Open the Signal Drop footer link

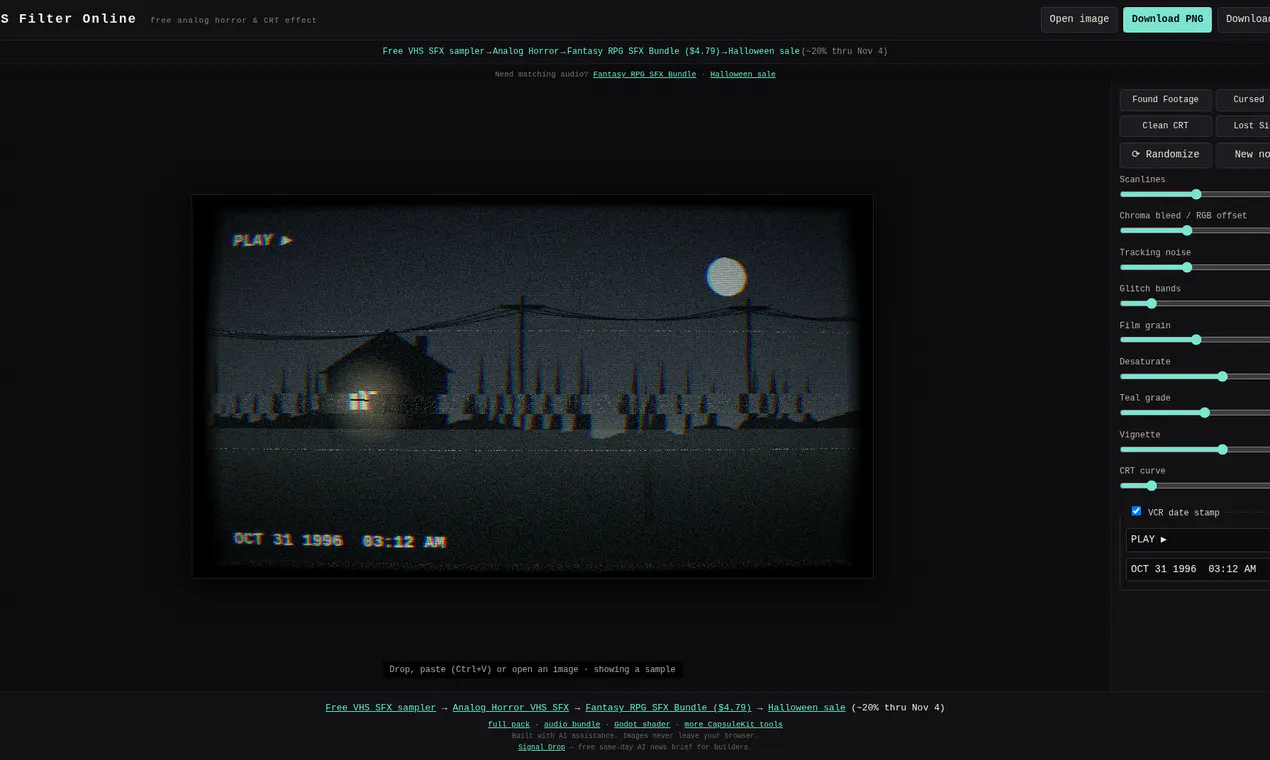point(541,747)
